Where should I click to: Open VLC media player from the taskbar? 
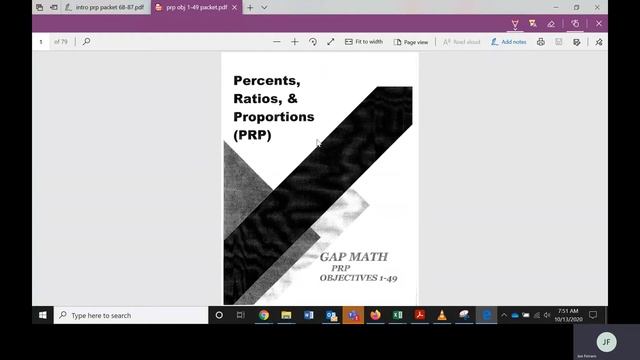(442, 315)
